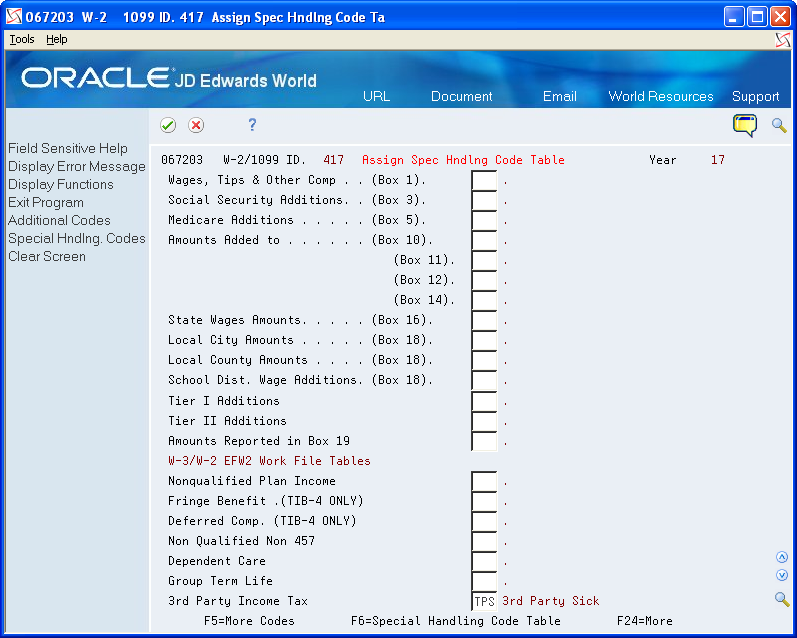Open the Document link in the banner
The width and height of the screenshot is (797, 638).
pos(462,96)
